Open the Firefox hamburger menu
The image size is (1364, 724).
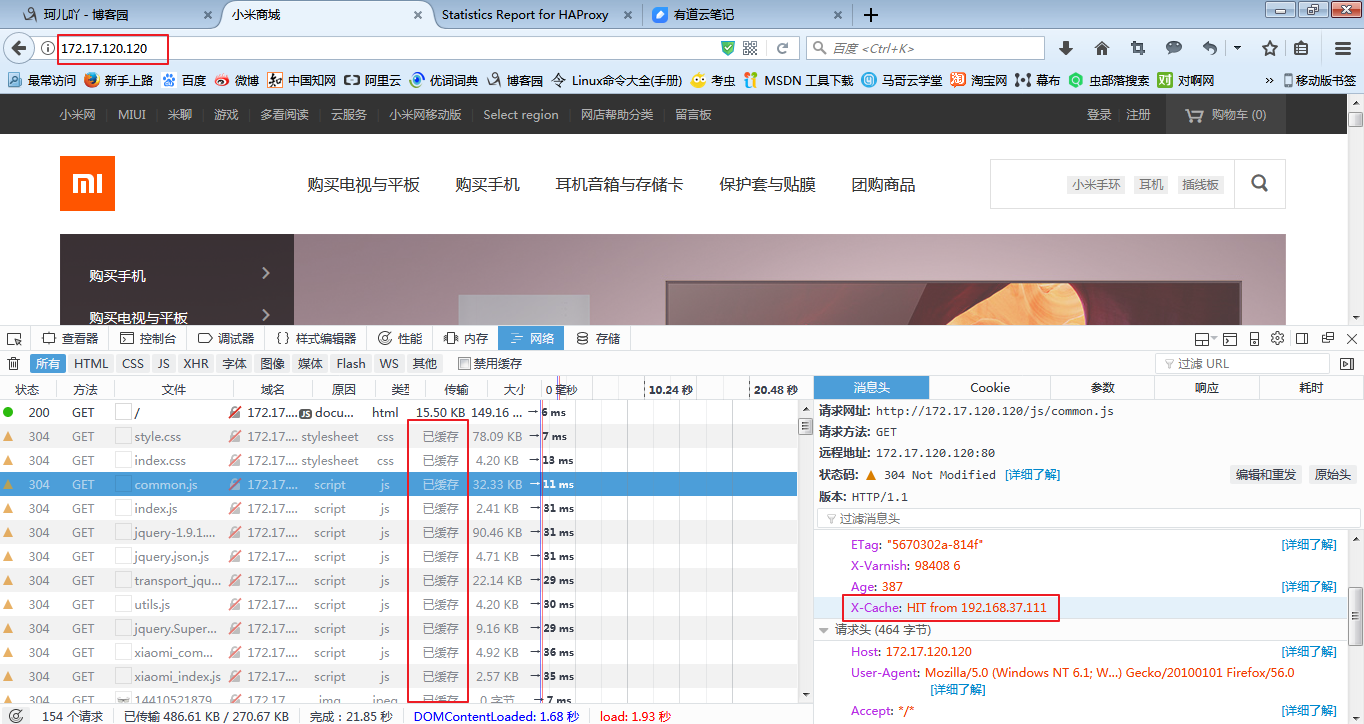(x=1341, y=47)
